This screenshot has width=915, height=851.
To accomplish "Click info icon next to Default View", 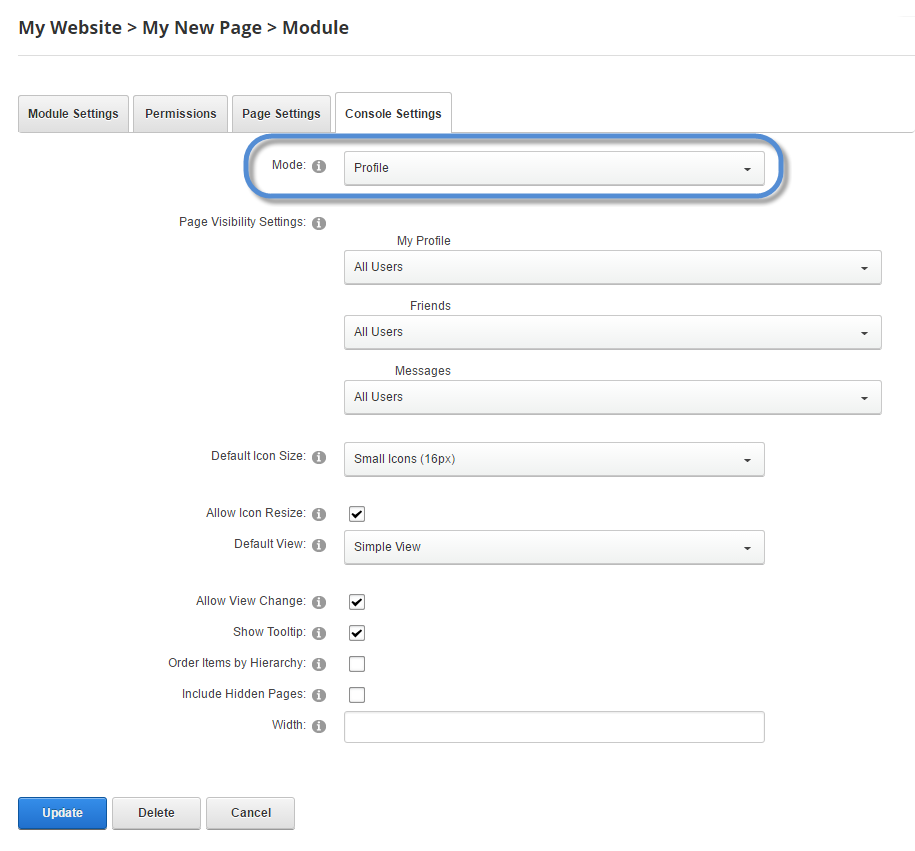I will click(x=319, y=546).
